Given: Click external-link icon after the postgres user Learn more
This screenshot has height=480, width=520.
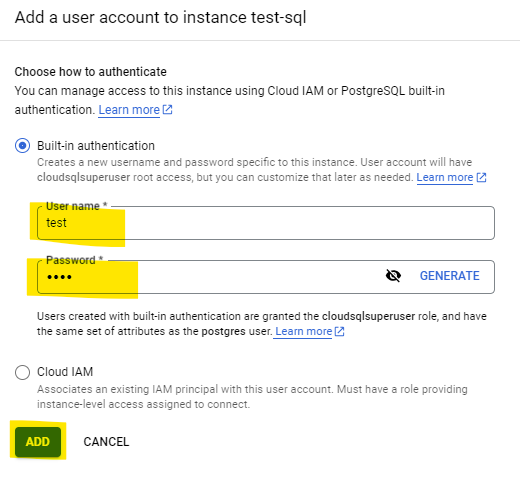Looking at the screenshot, I should [339, 331].
